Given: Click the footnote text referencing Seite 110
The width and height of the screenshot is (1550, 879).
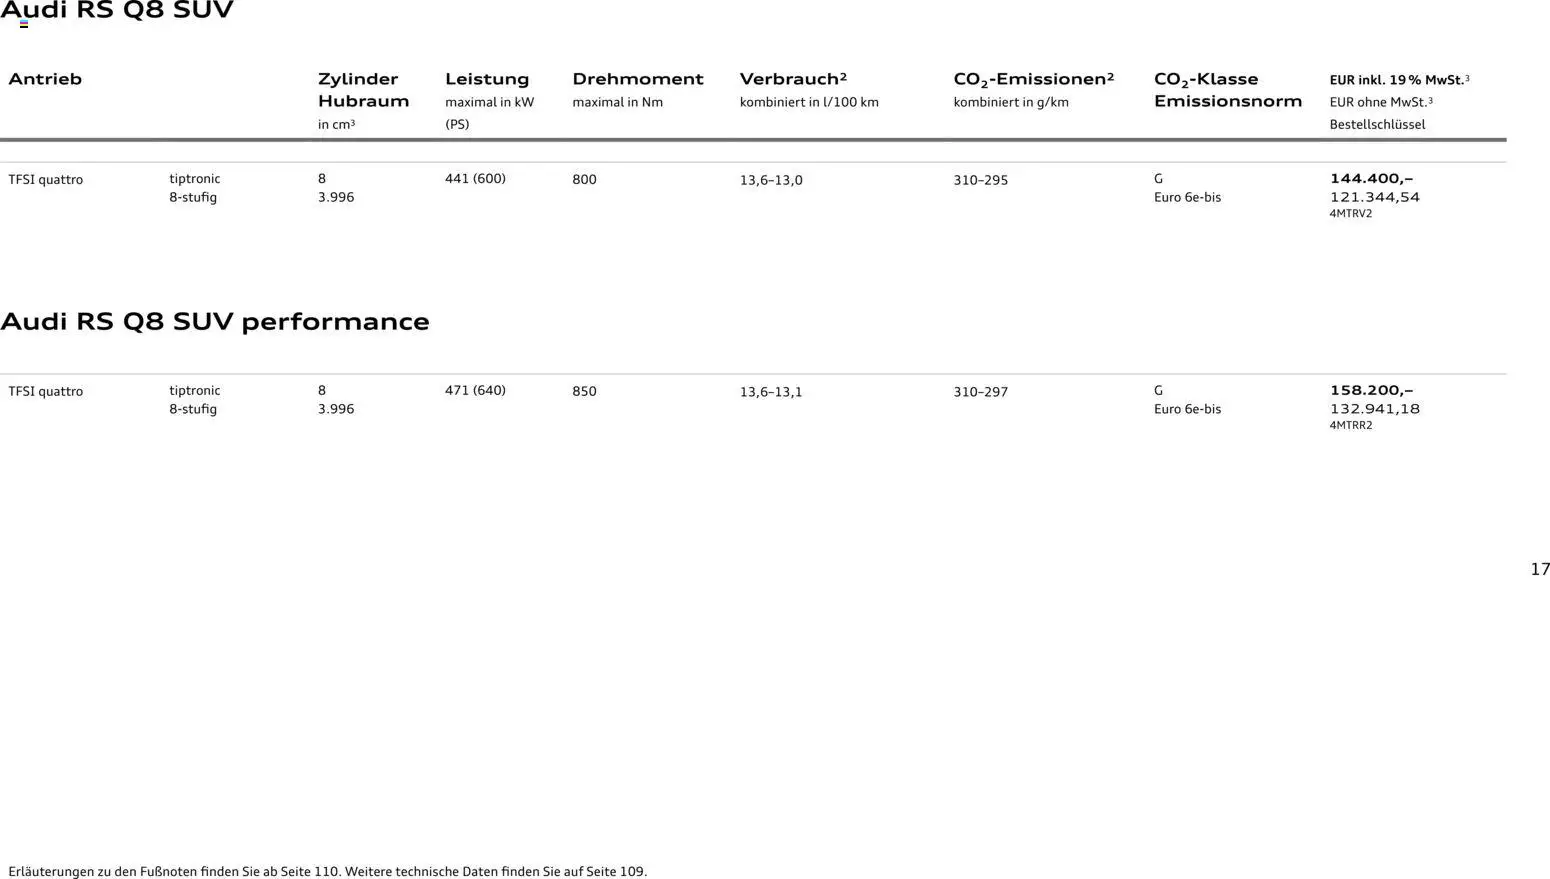Looking at the screenshot, I should 327,871.
